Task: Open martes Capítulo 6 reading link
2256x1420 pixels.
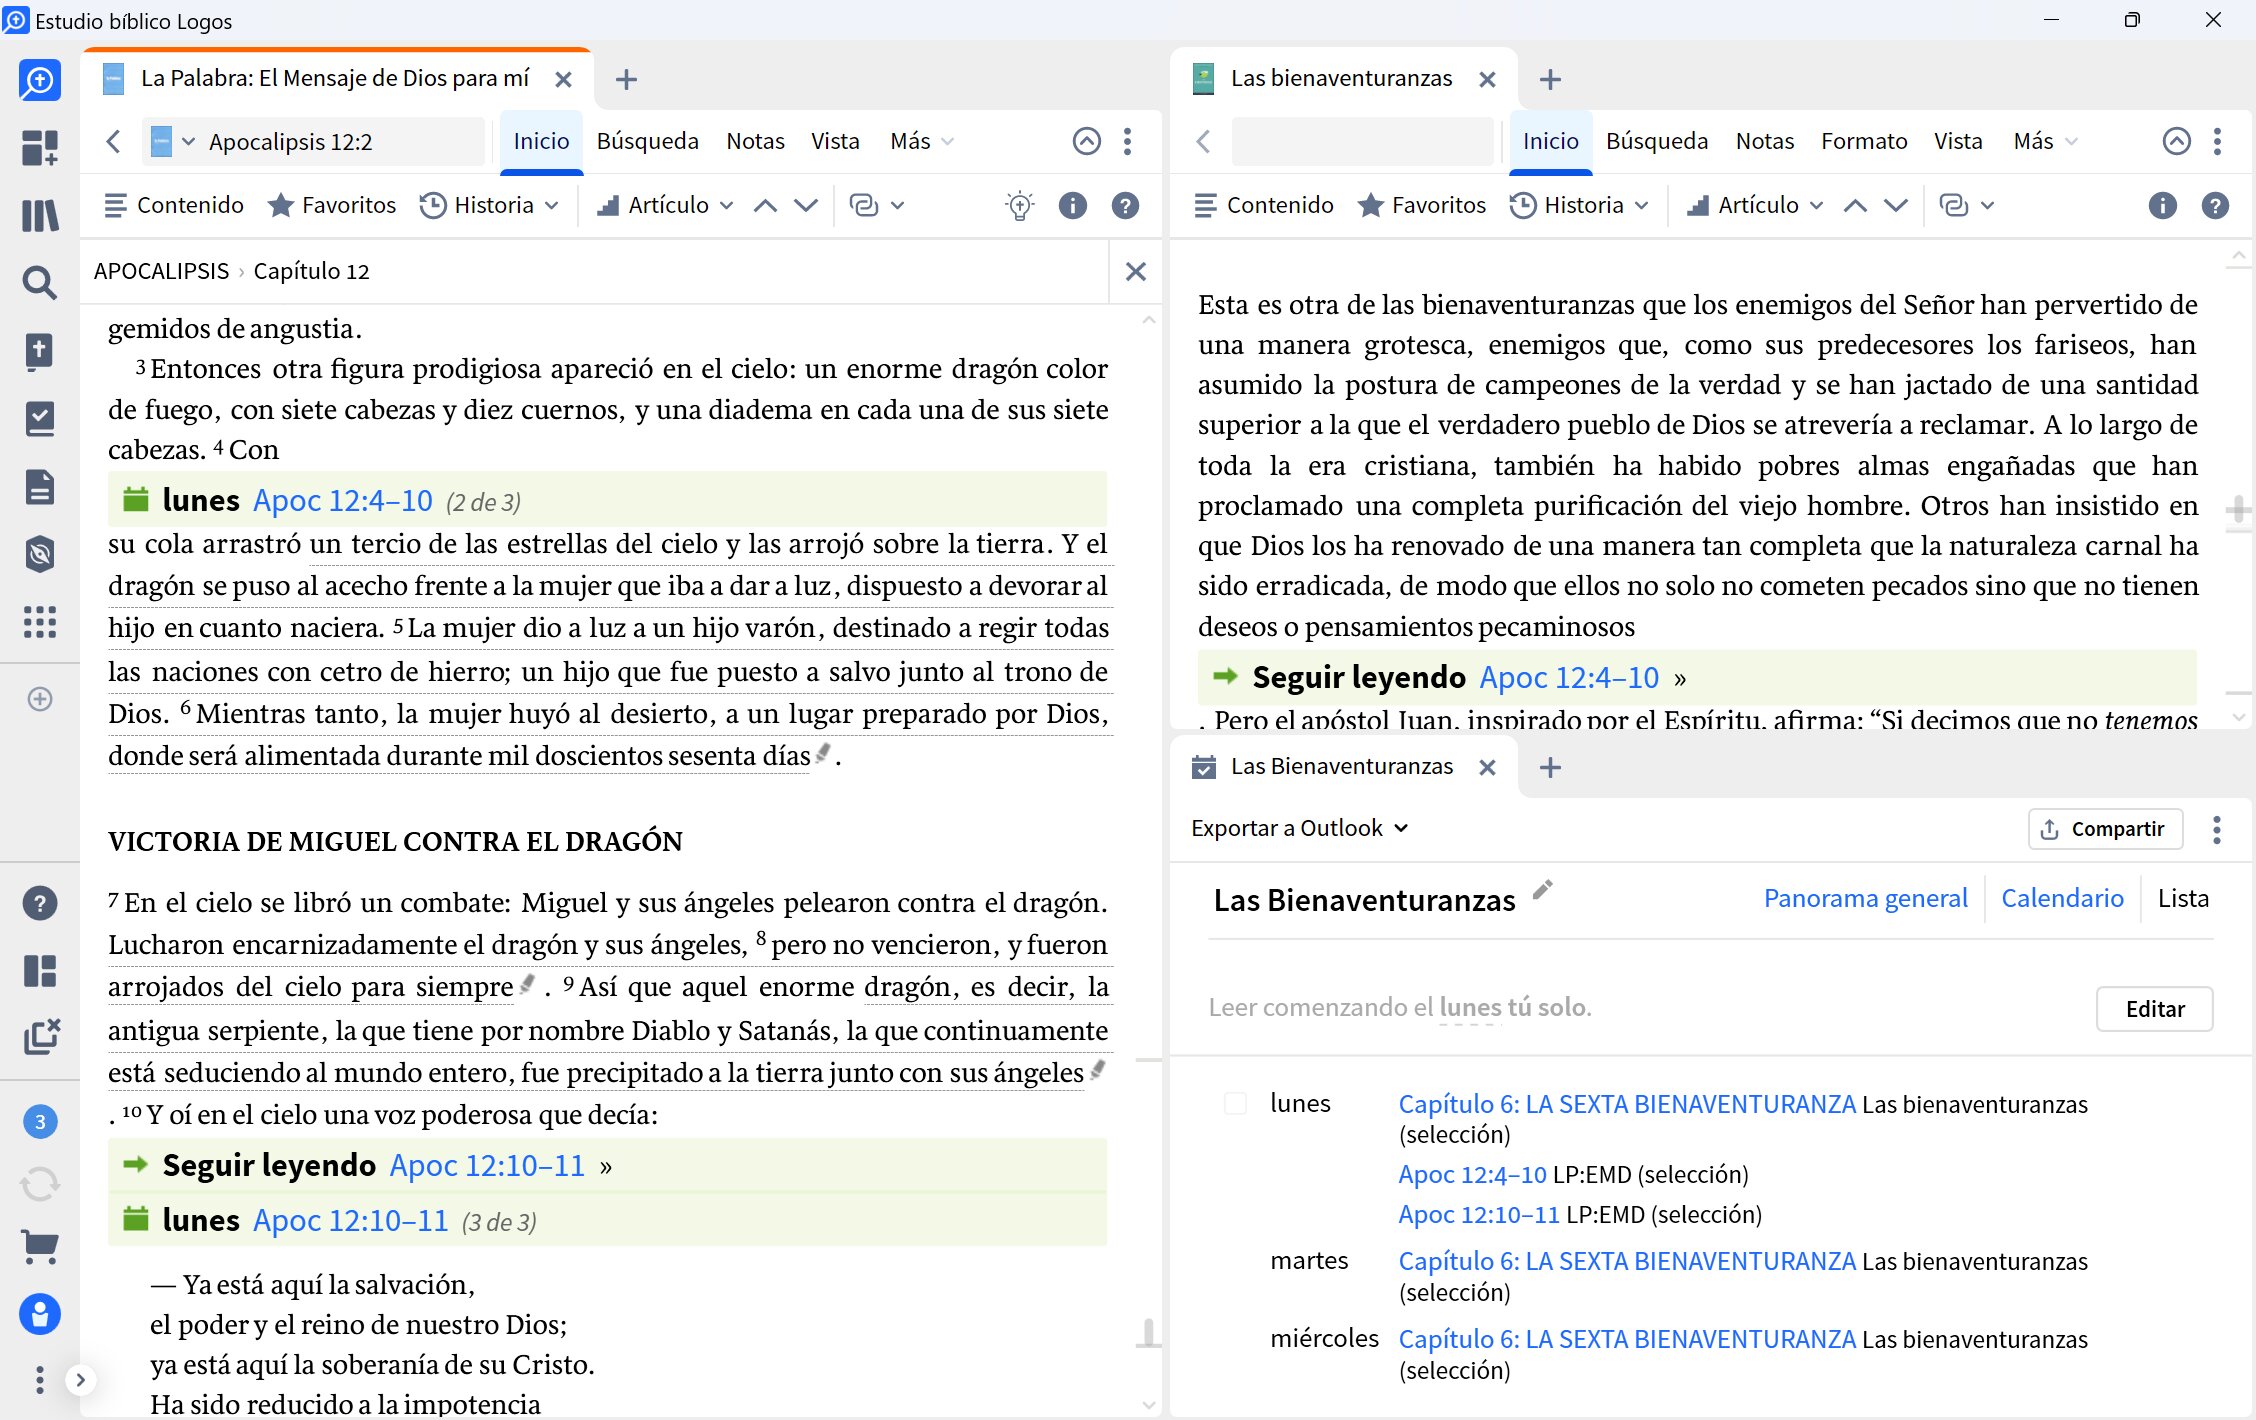Action: pos(1627,1261)
